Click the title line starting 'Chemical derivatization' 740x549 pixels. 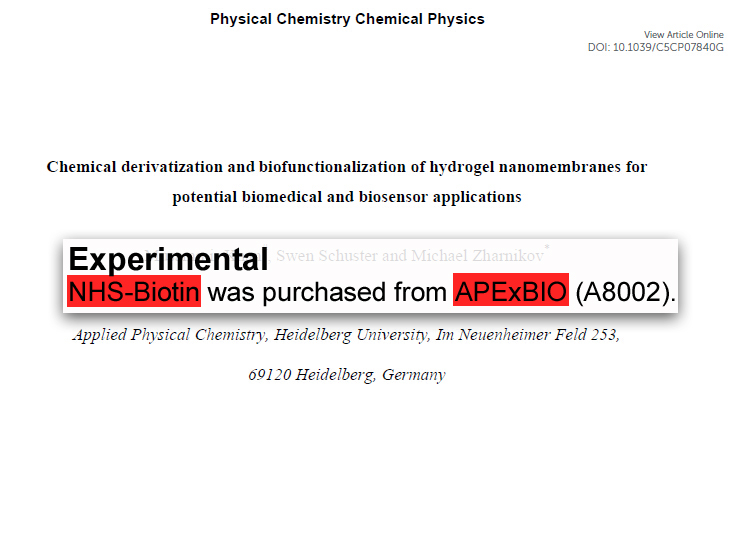coord(347,167)
